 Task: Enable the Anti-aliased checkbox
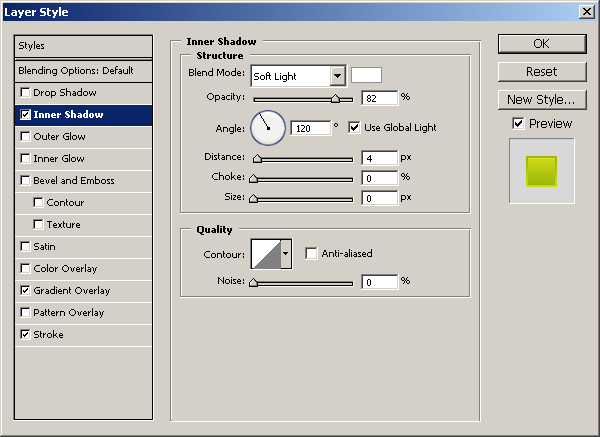(x=311, y=253)
